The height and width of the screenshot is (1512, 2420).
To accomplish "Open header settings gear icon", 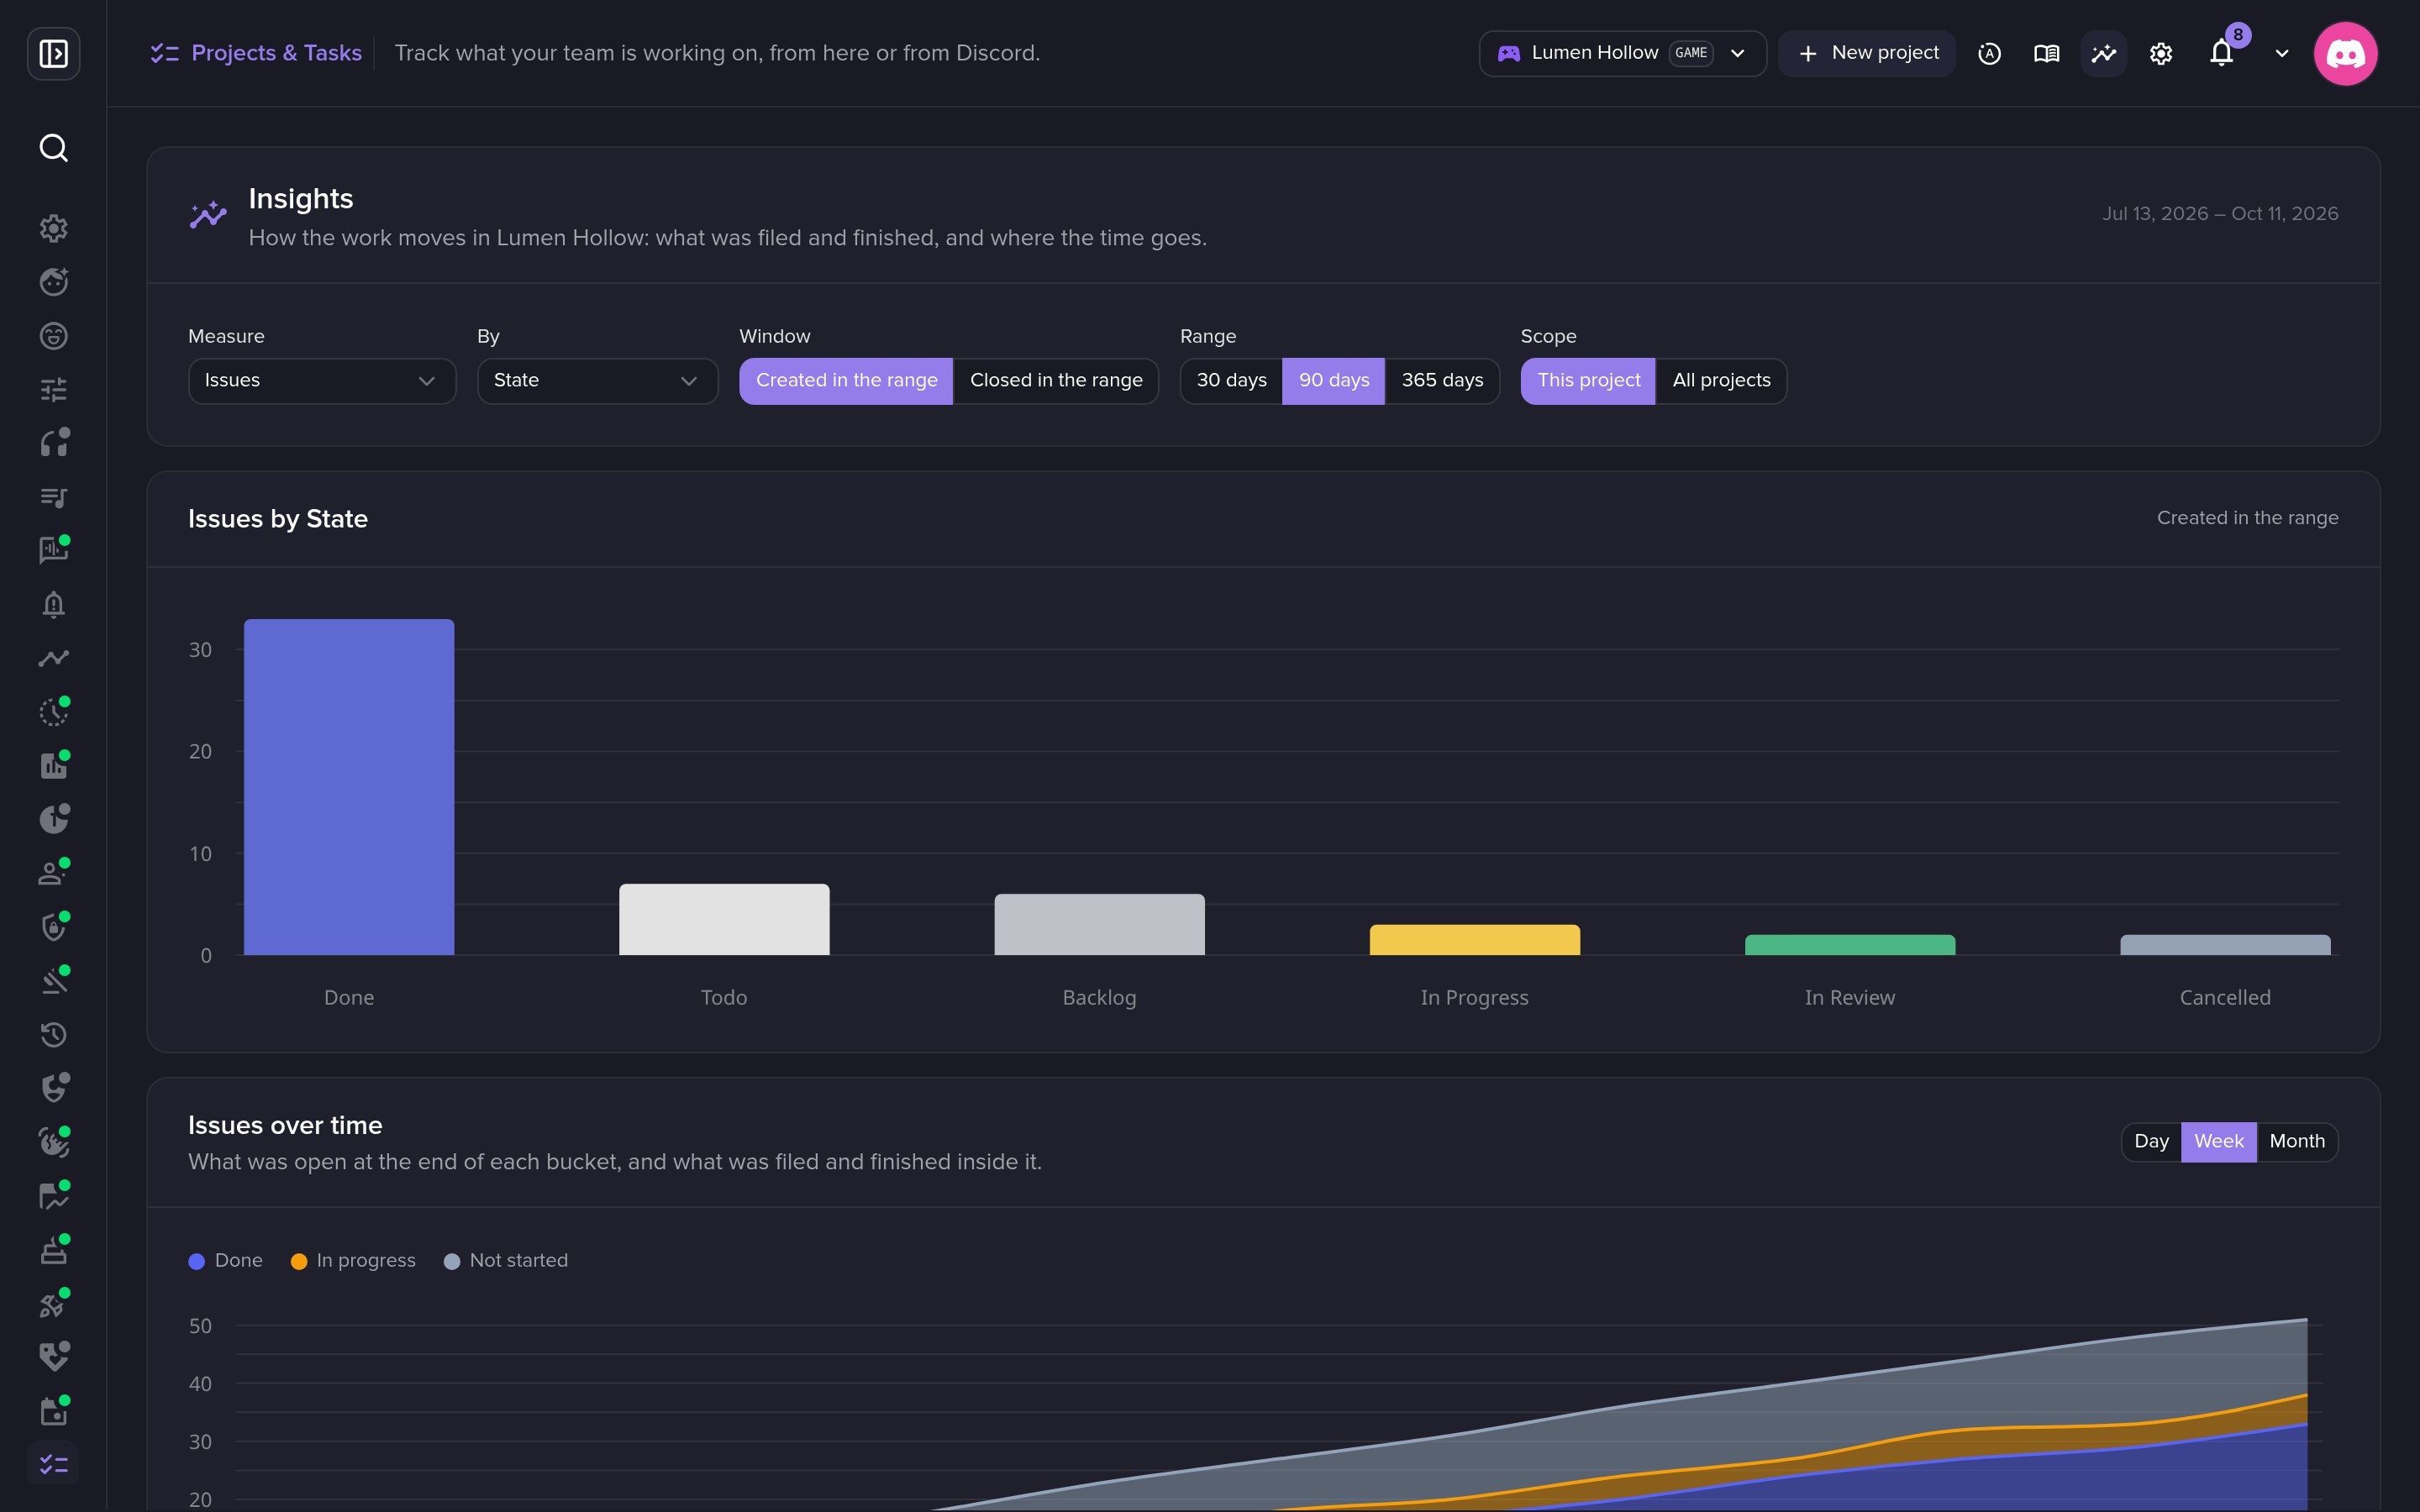I will 2160,53.
